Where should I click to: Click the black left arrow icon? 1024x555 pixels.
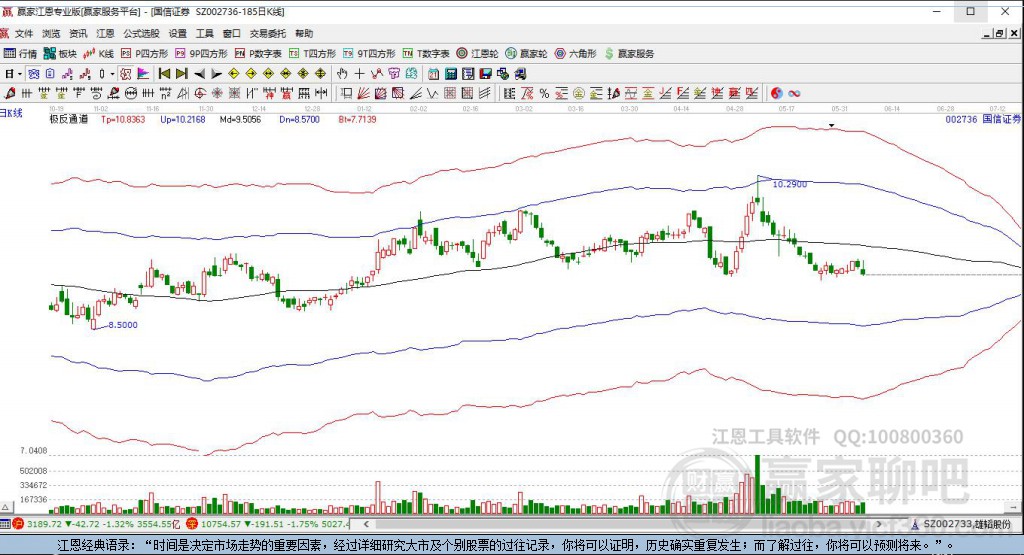[x=200, y=74]
